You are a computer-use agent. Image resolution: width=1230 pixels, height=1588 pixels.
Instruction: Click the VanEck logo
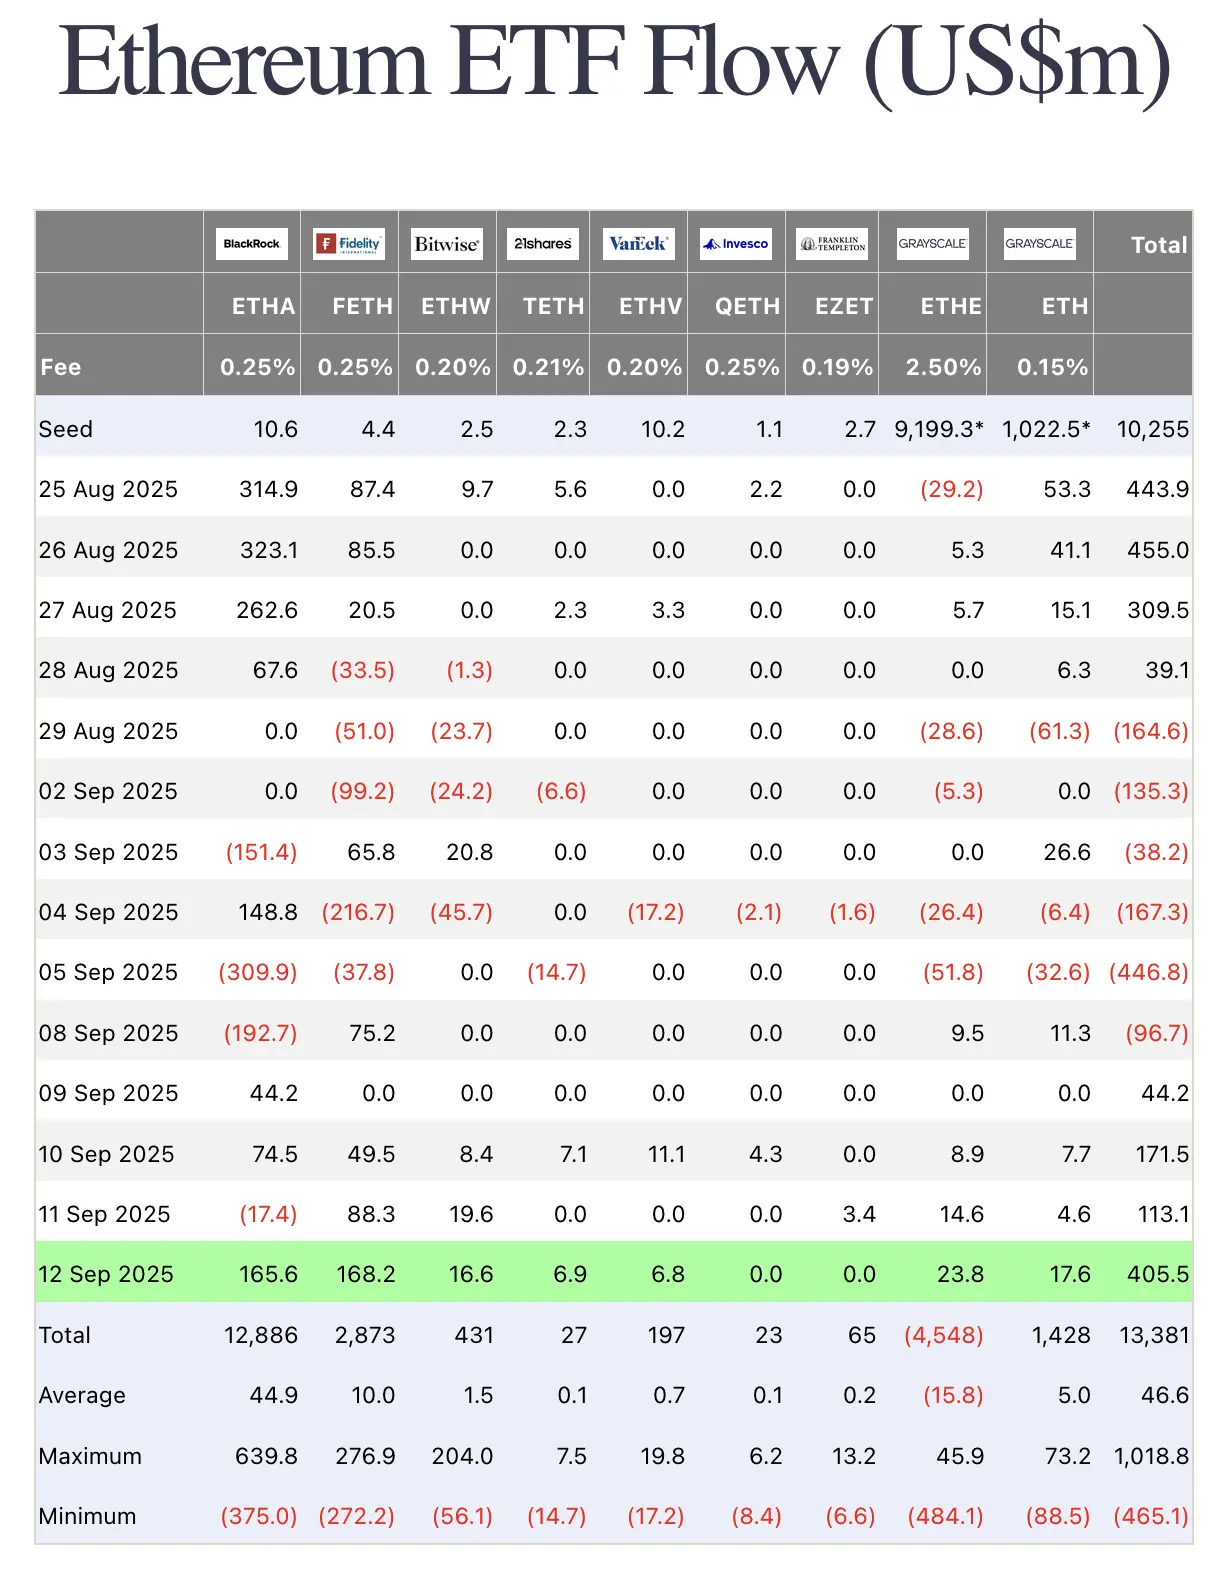(638, 244)
